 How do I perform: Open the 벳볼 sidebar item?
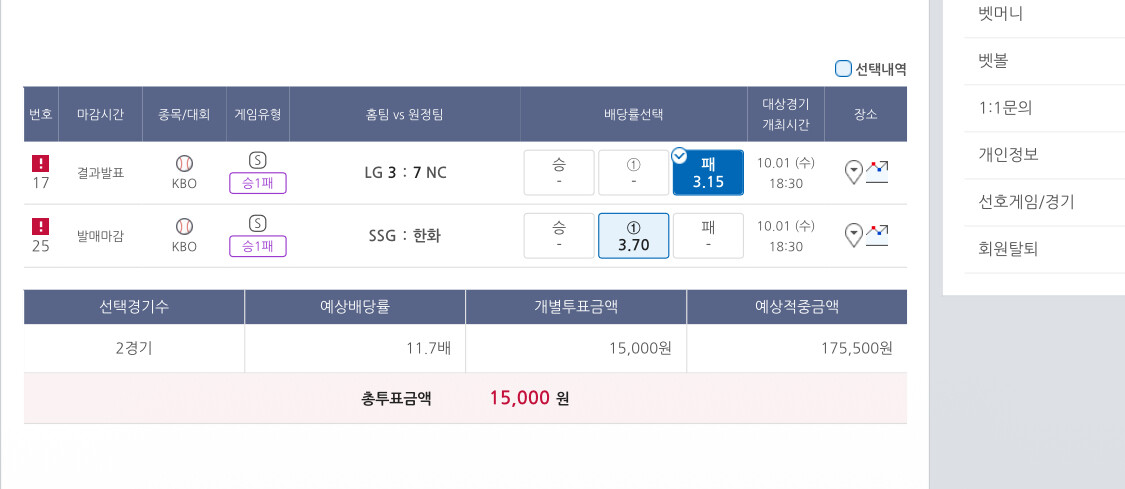pyautogui.click(x=993, y=61)
